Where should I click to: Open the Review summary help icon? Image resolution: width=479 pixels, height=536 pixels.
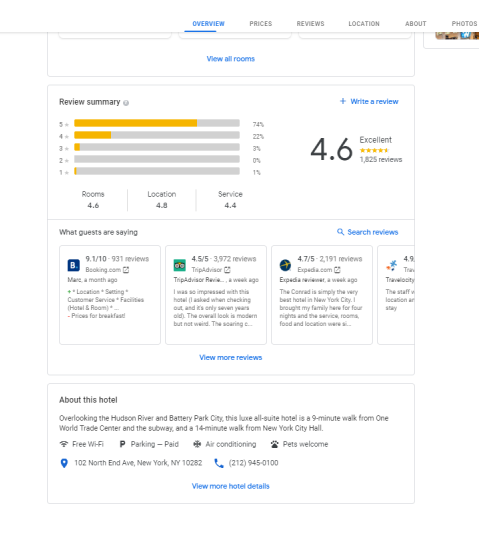coord(126,103)
